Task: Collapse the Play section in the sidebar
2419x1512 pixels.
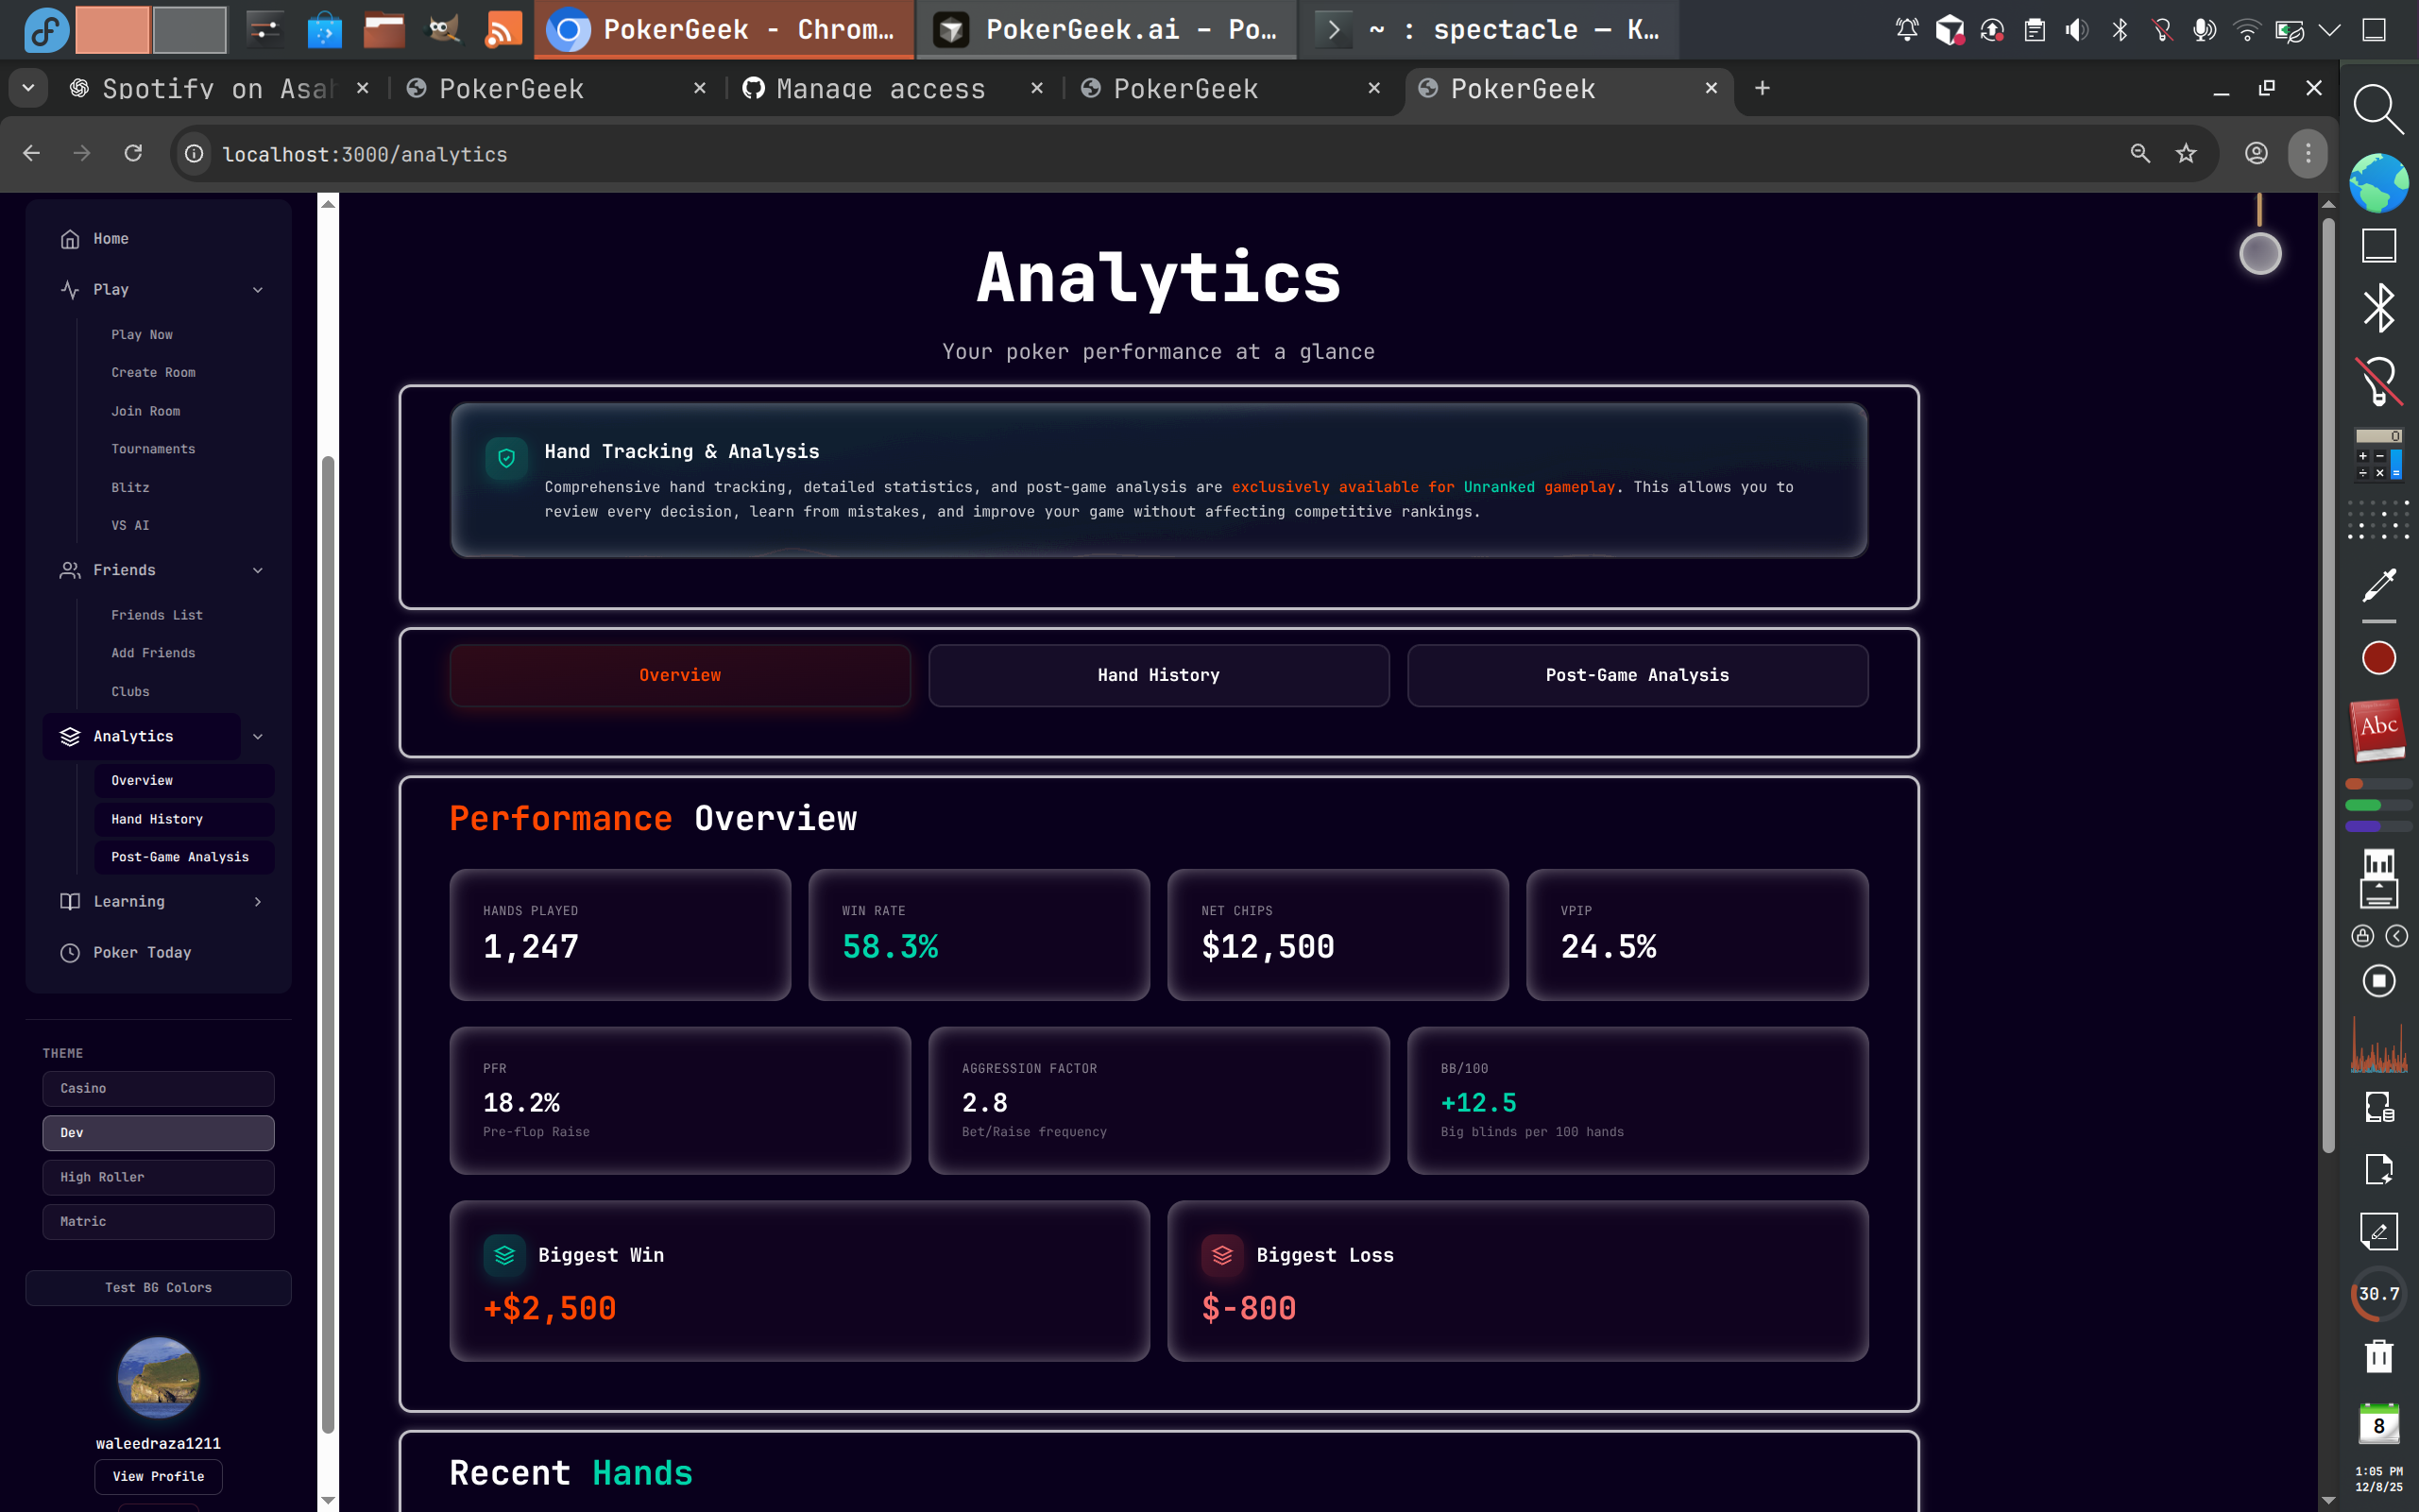Action: pos(259,290)
